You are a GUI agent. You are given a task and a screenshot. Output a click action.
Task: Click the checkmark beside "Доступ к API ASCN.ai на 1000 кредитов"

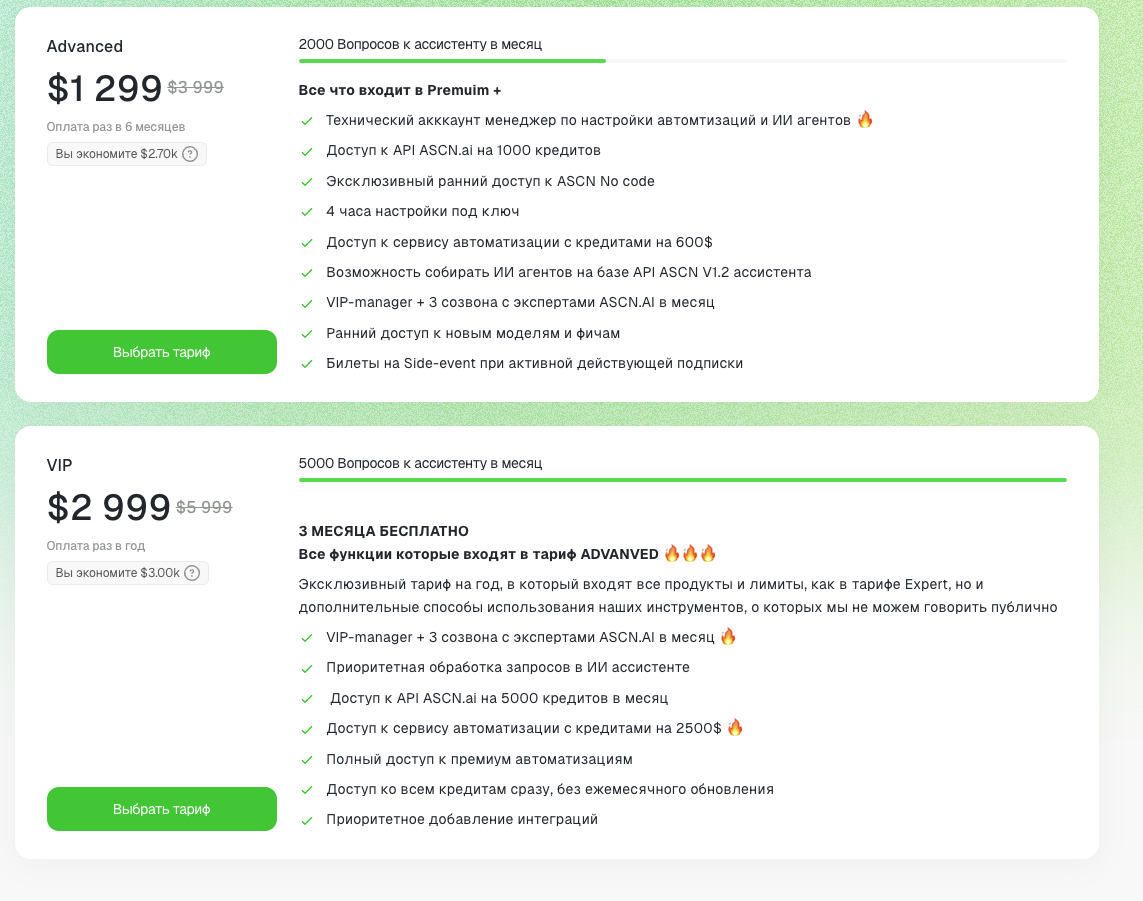(x=307, y=151)
